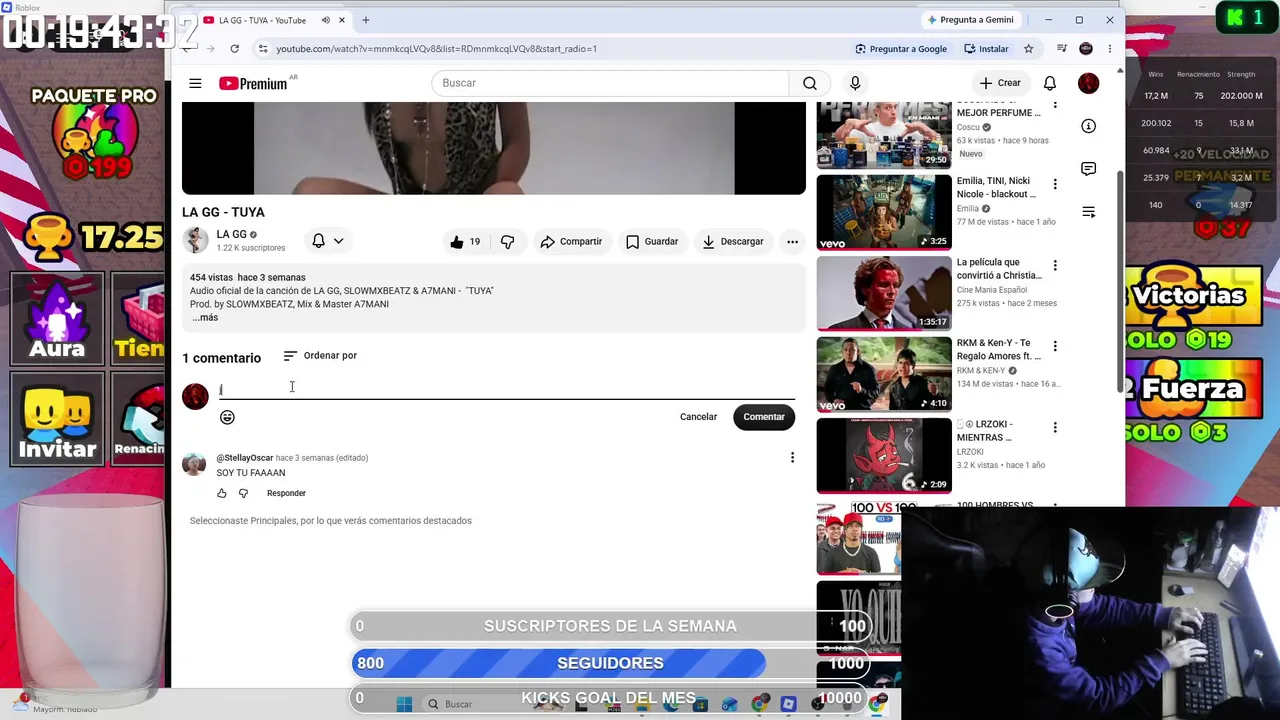The height and width of the screenshot is (720, 1280).
Task: Dislike StellayOscar's comment
Action: click(x=243, y=493)
